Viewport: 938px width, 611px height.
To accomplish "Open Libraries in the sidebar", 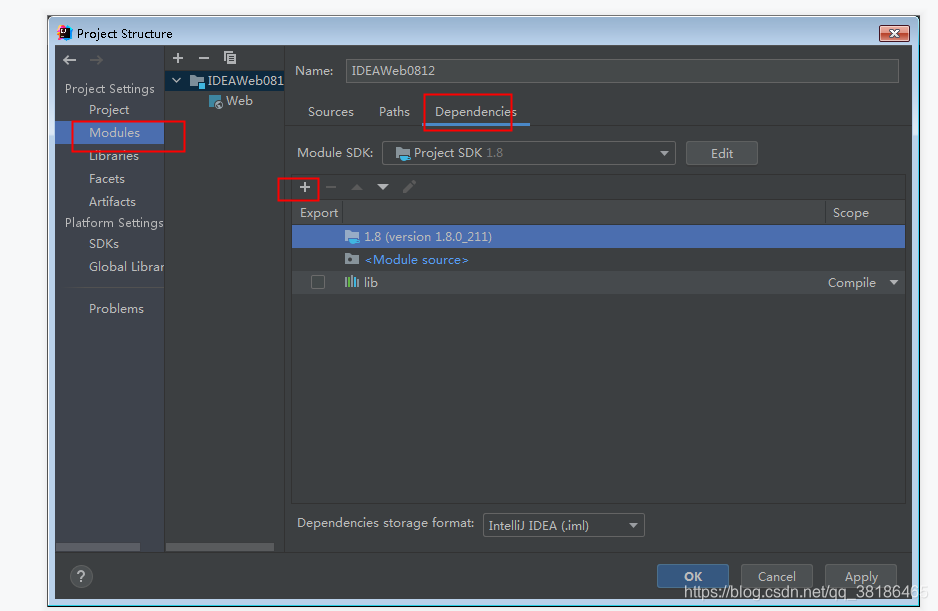I will [x=114, y=156].
